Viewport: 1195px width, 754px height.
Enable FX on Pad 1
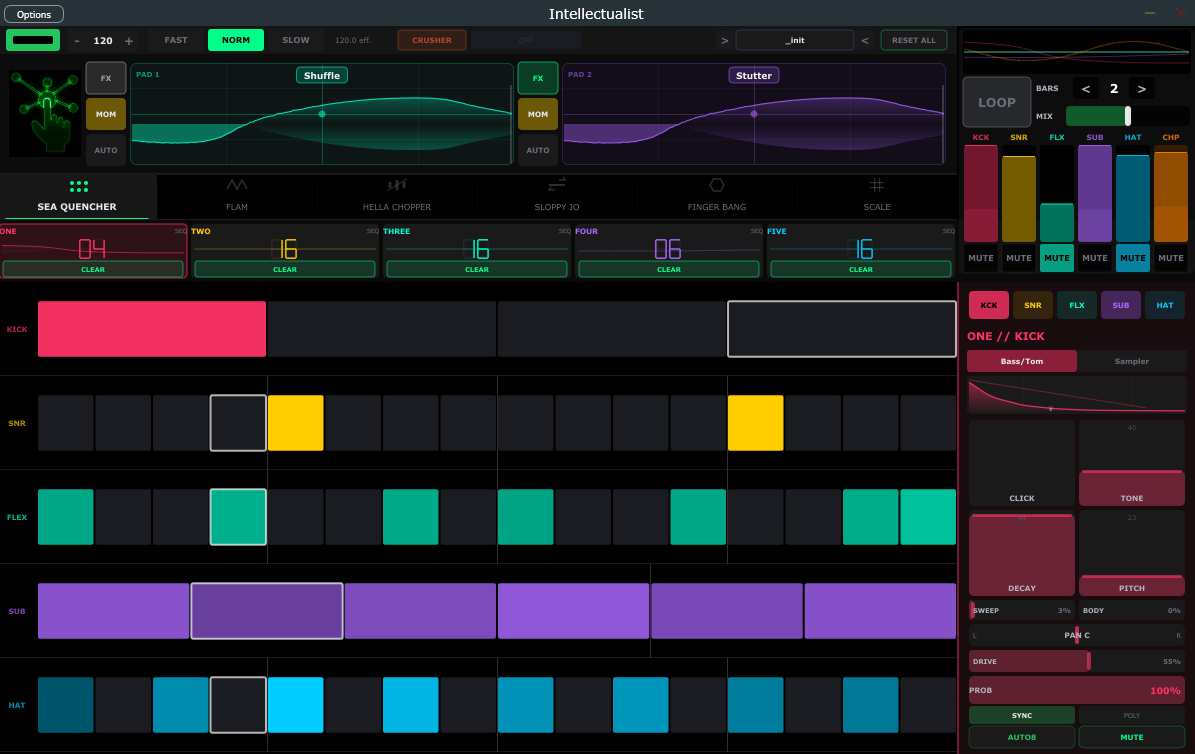[x=105, y=78]
